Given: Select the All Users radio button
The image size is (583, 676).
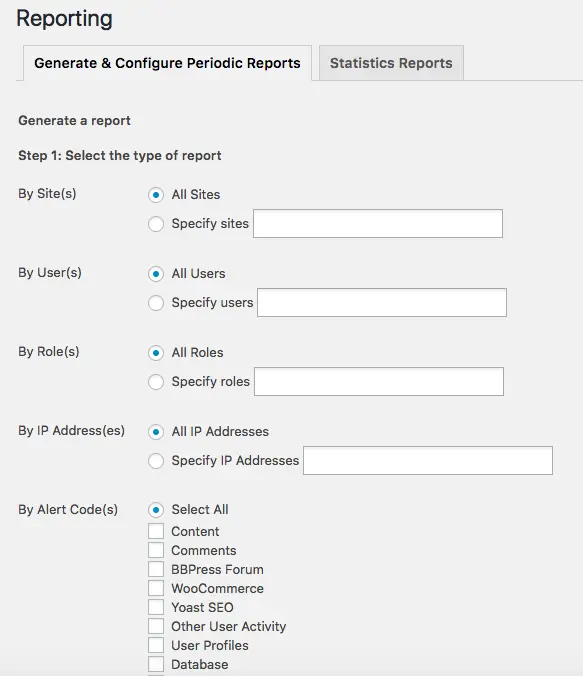Looking at the screenshot, I should [156, 274].
